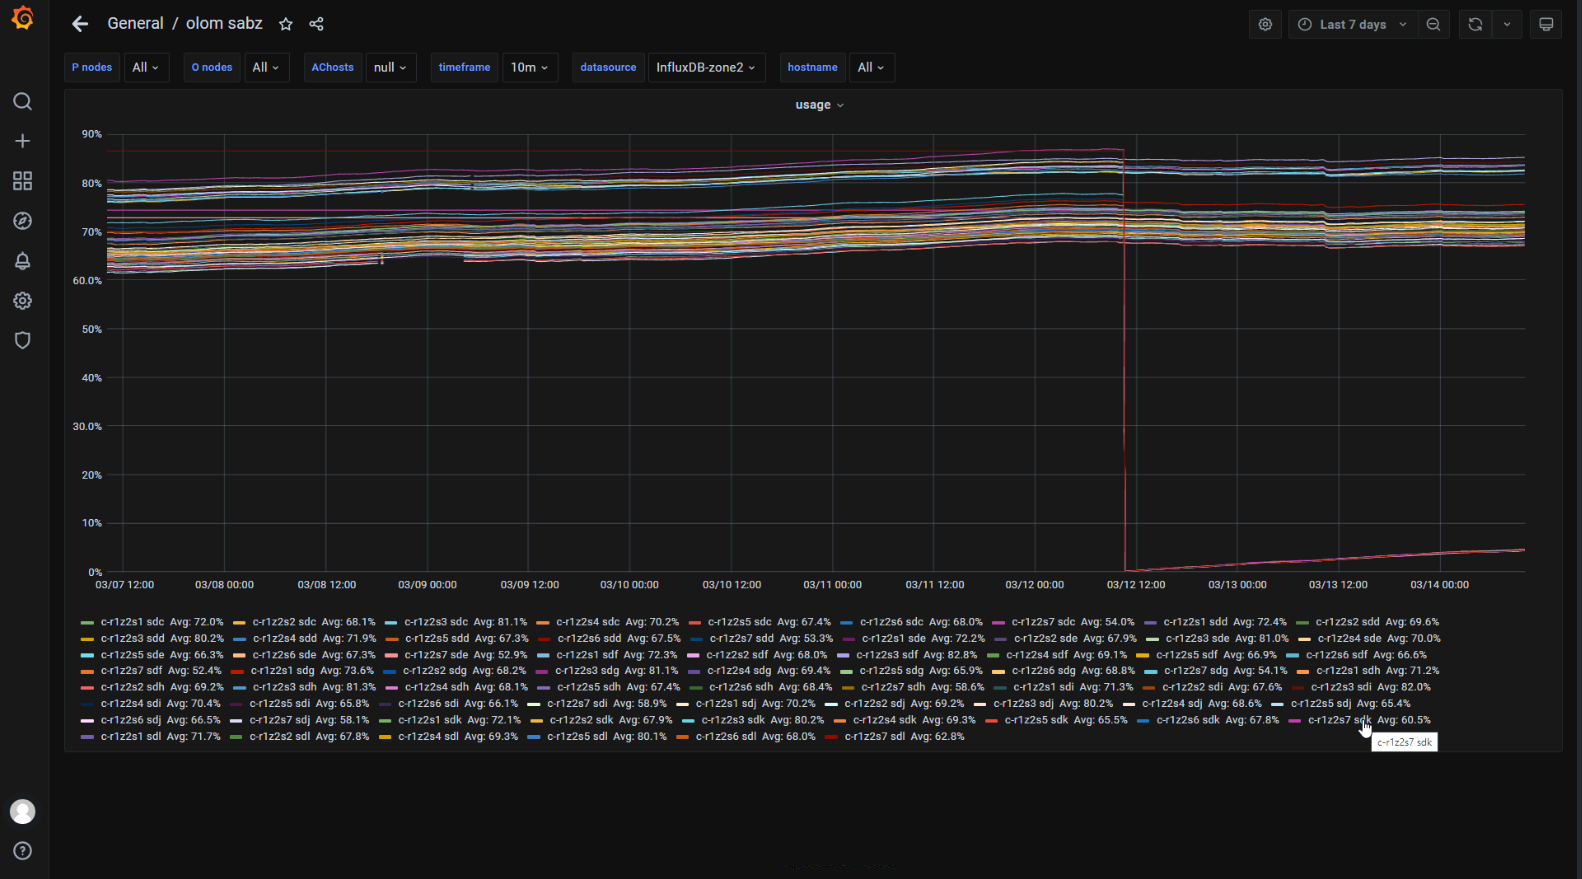
Task: Click the Grafana logo home icon
Action: click(x=22, y=19)
